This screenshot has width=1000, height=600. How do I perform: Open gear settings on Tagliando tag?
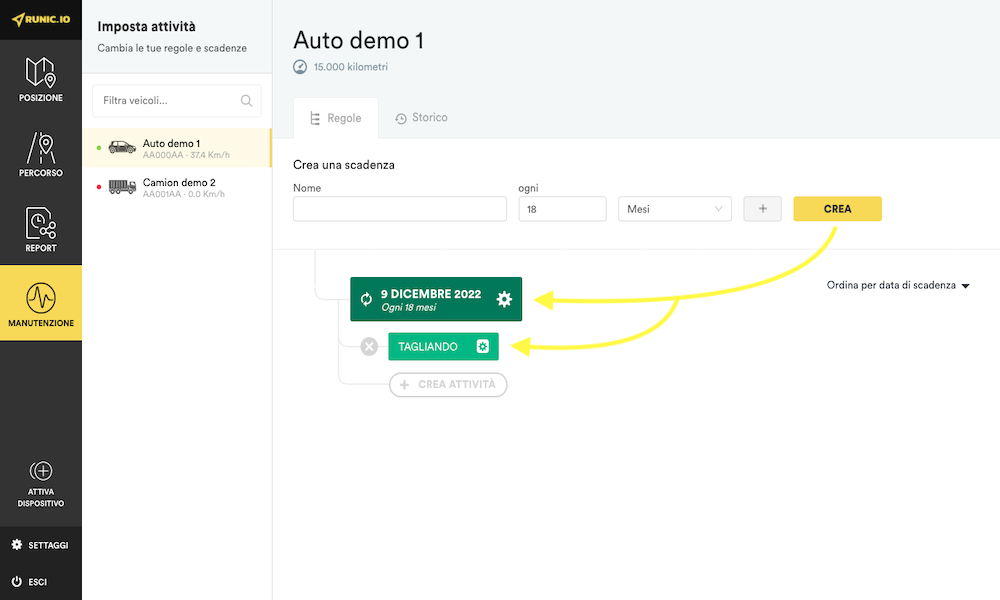point(483,346)
